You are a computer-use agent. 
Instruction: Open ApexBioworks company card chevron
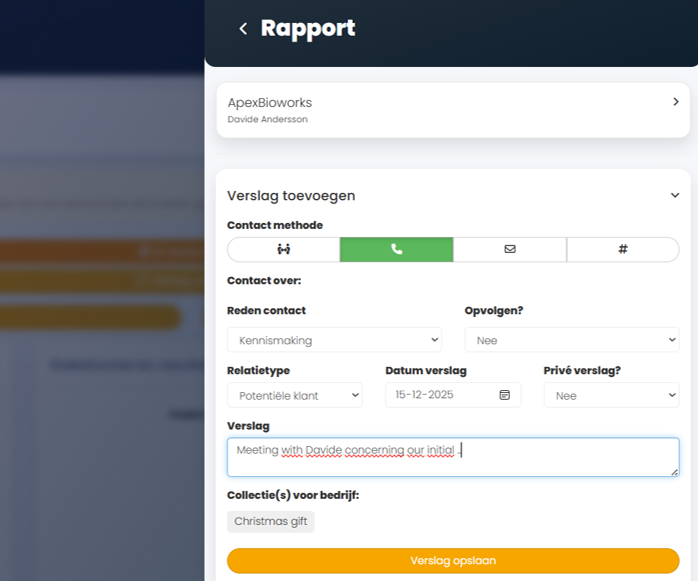coord(676,102)
